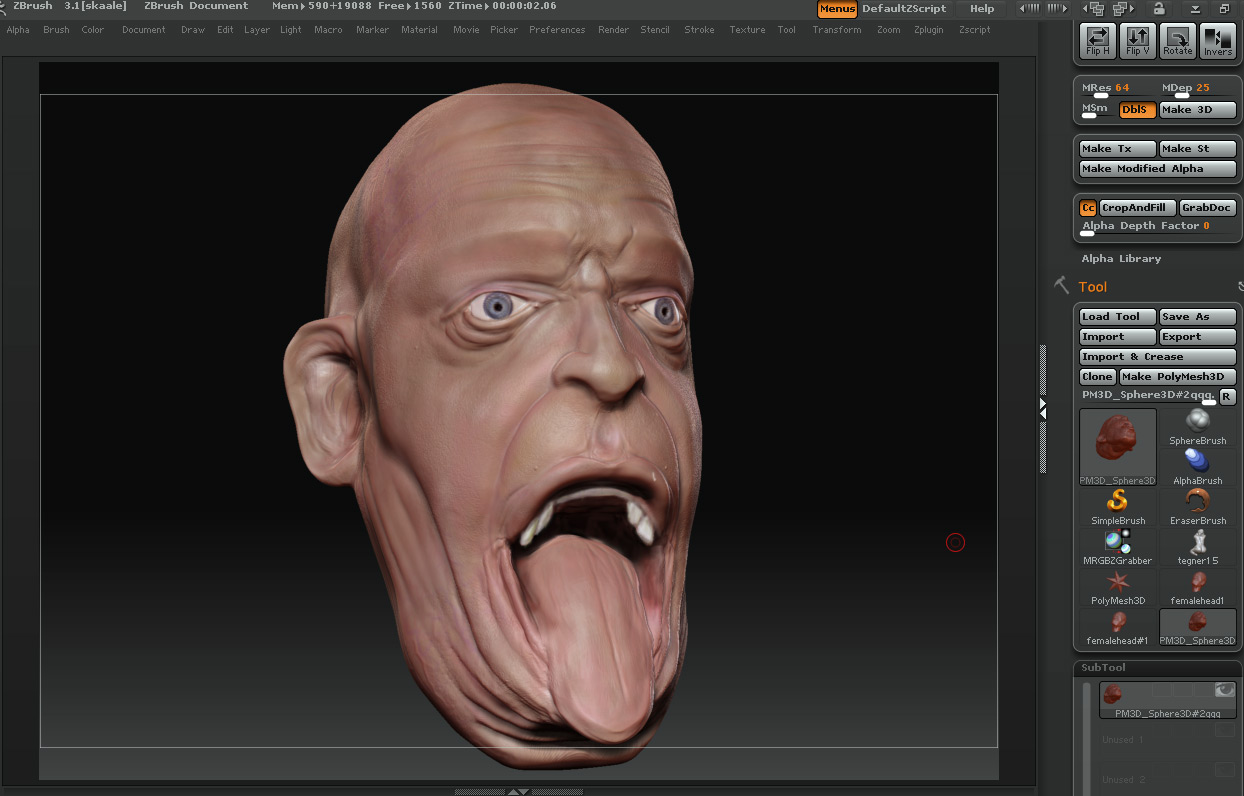The image size is (1244, 796).
Task: Click the MRes slider
Action: click(1116, 90)
